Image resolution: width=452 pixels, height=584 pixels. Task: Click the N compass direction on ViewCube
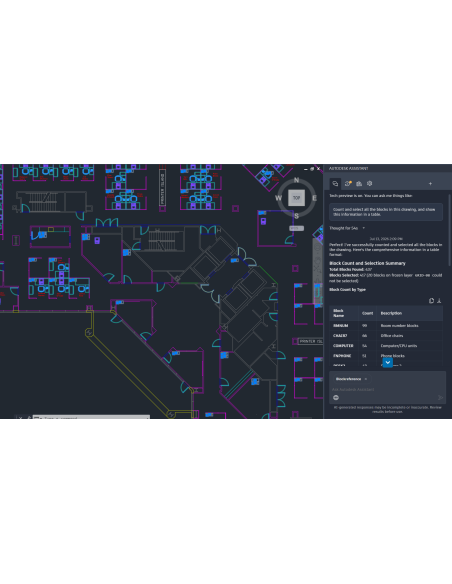[296, 180]
